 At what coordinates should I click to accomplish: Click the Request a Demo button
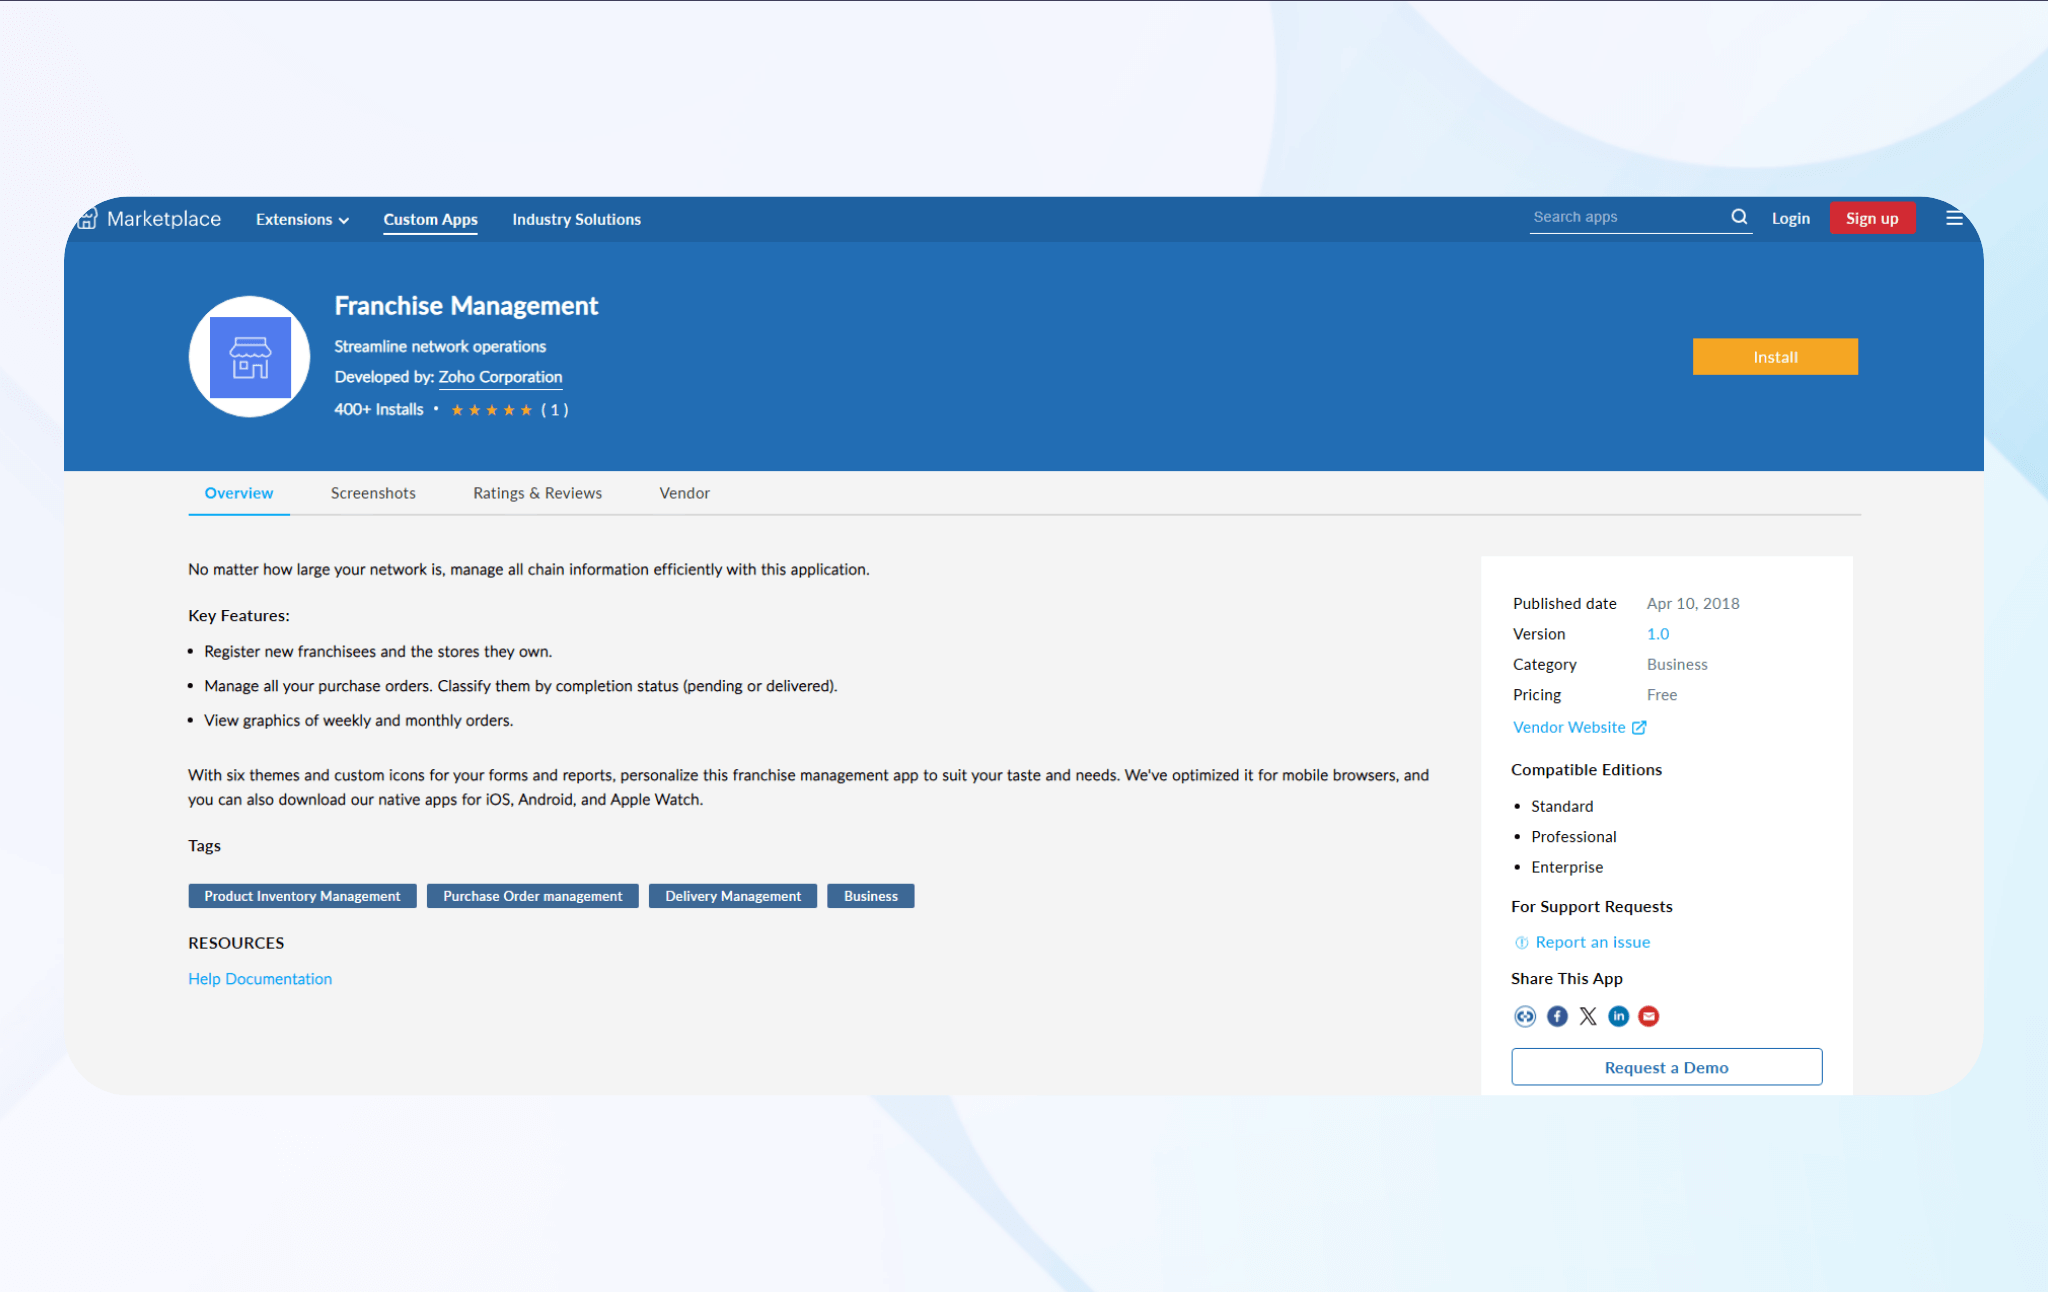coord(1666,1067)
